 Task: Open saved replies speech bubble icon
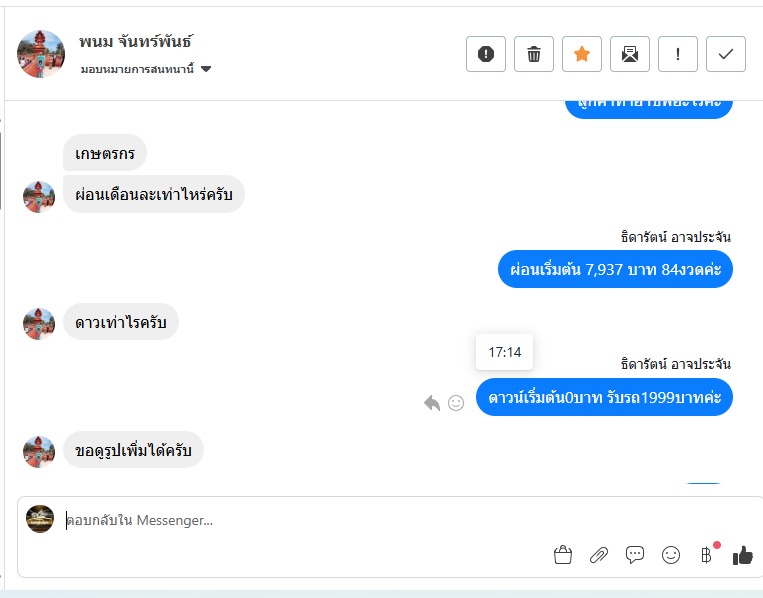click(x=635, y=555)
